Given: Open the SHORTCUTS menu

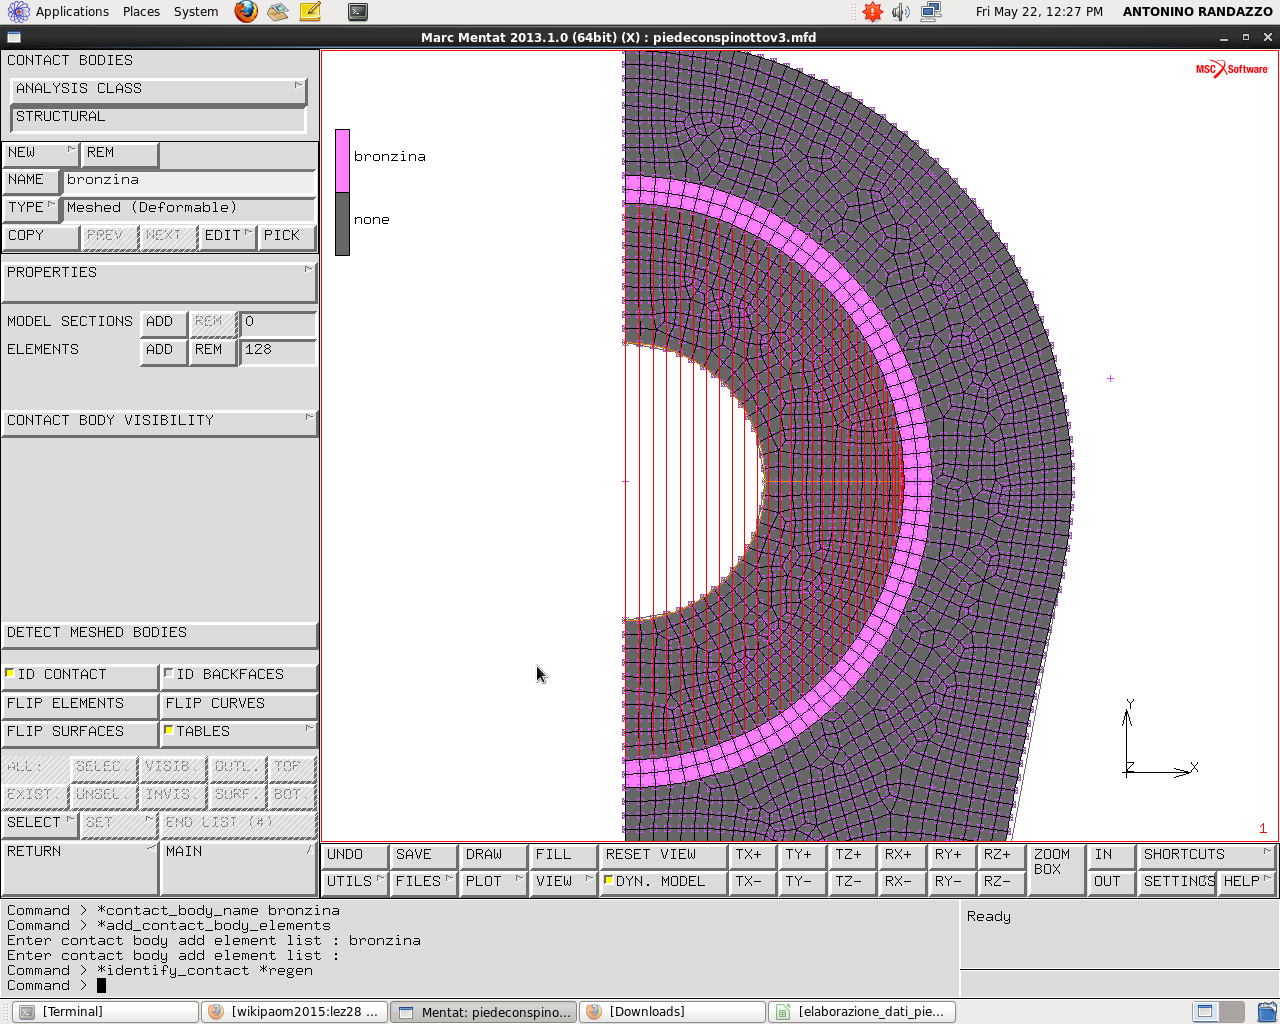Looking at the screenshot, I should coord(1207,855).
